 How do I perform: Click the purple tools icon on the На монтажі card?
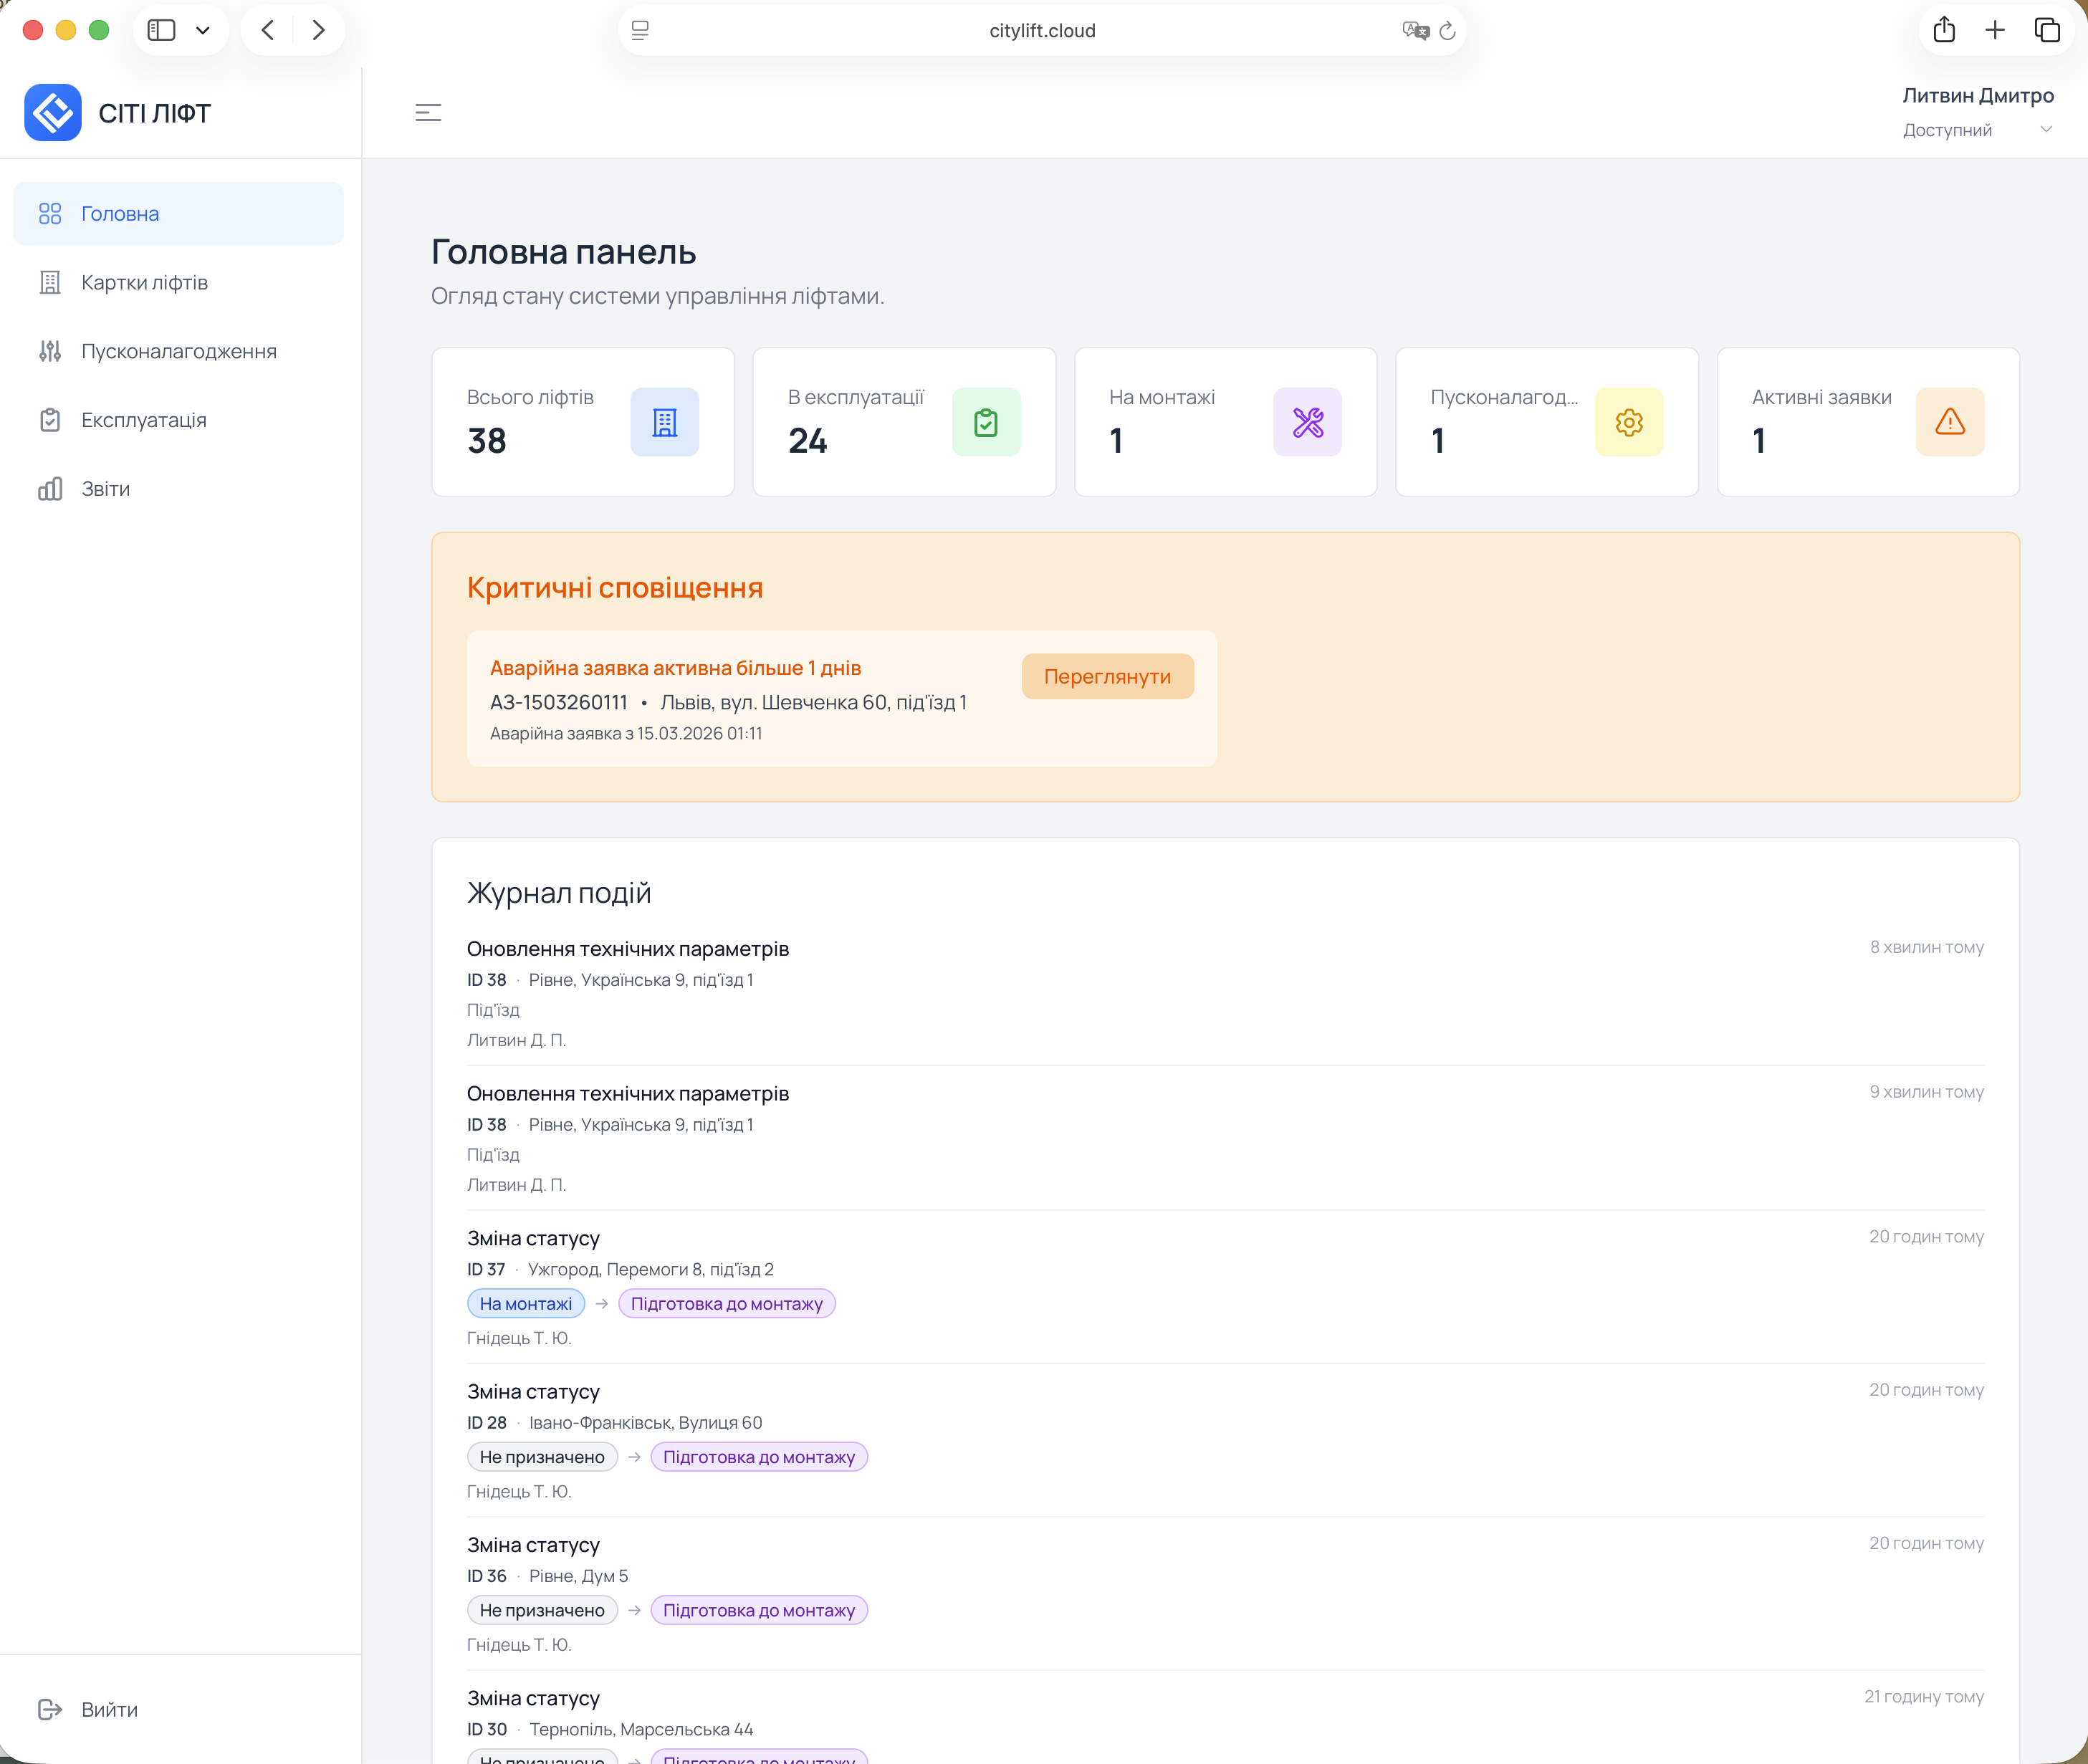[x=1307, y=422]
